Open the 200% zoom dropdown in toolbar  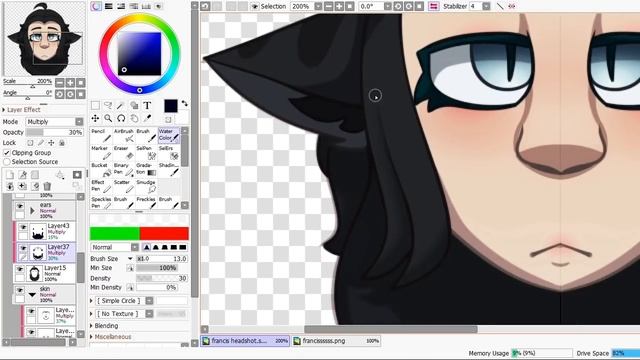318,6
